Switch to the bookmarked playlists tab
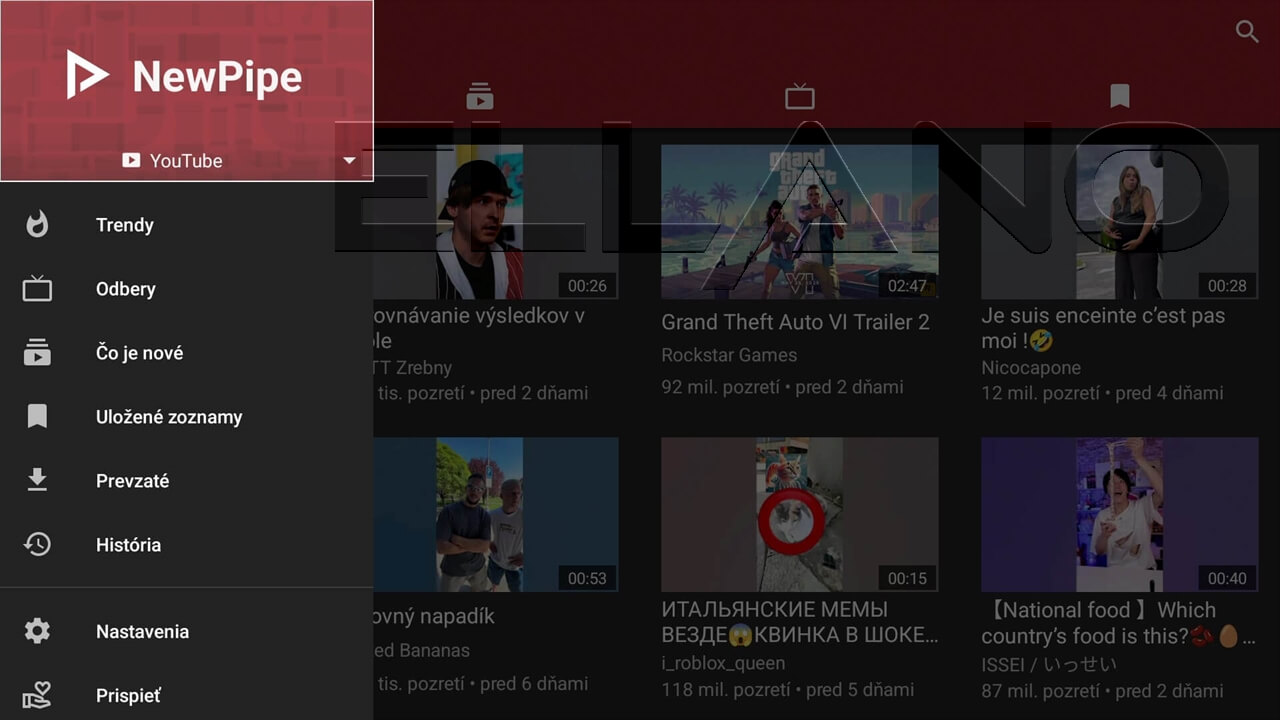The width and height of the screenshot is (1280, 720). [1120, 96]
